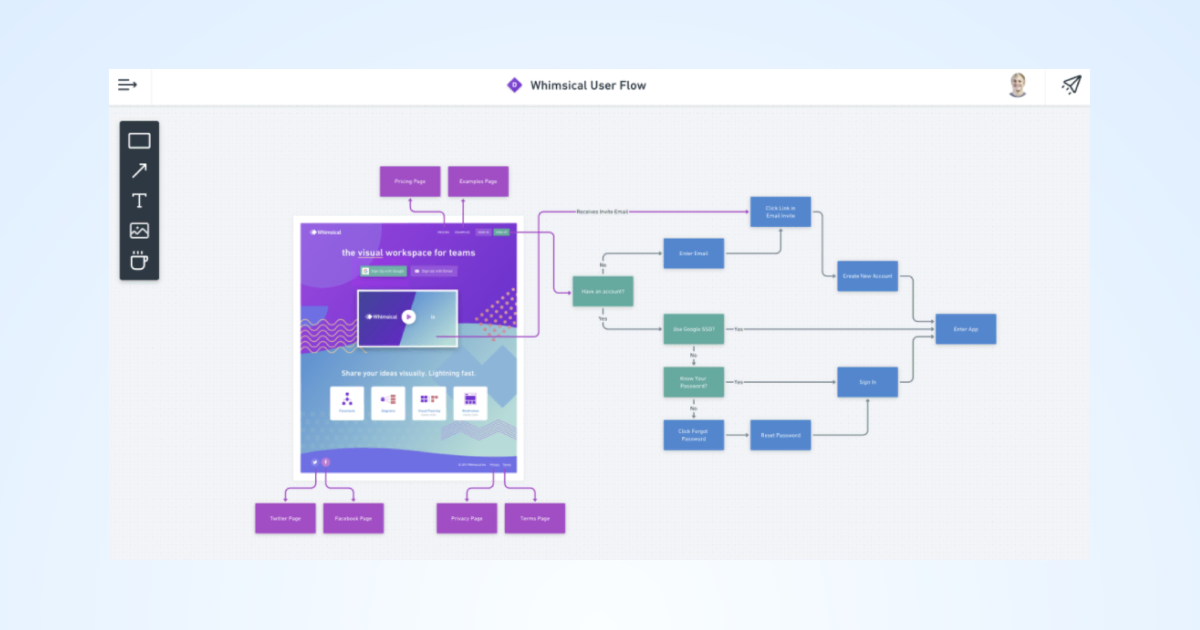Click the visual workspace for teams headline
Image resolution: width=1200 pixels, height=630 pixels.
pos(408,252)
